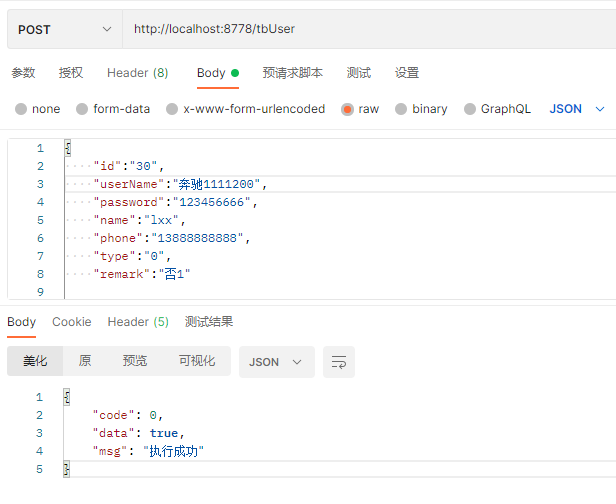The height and width of the screenshot is (504, 616).
Task: Select the binary radio button
Action: coord(401,109)
